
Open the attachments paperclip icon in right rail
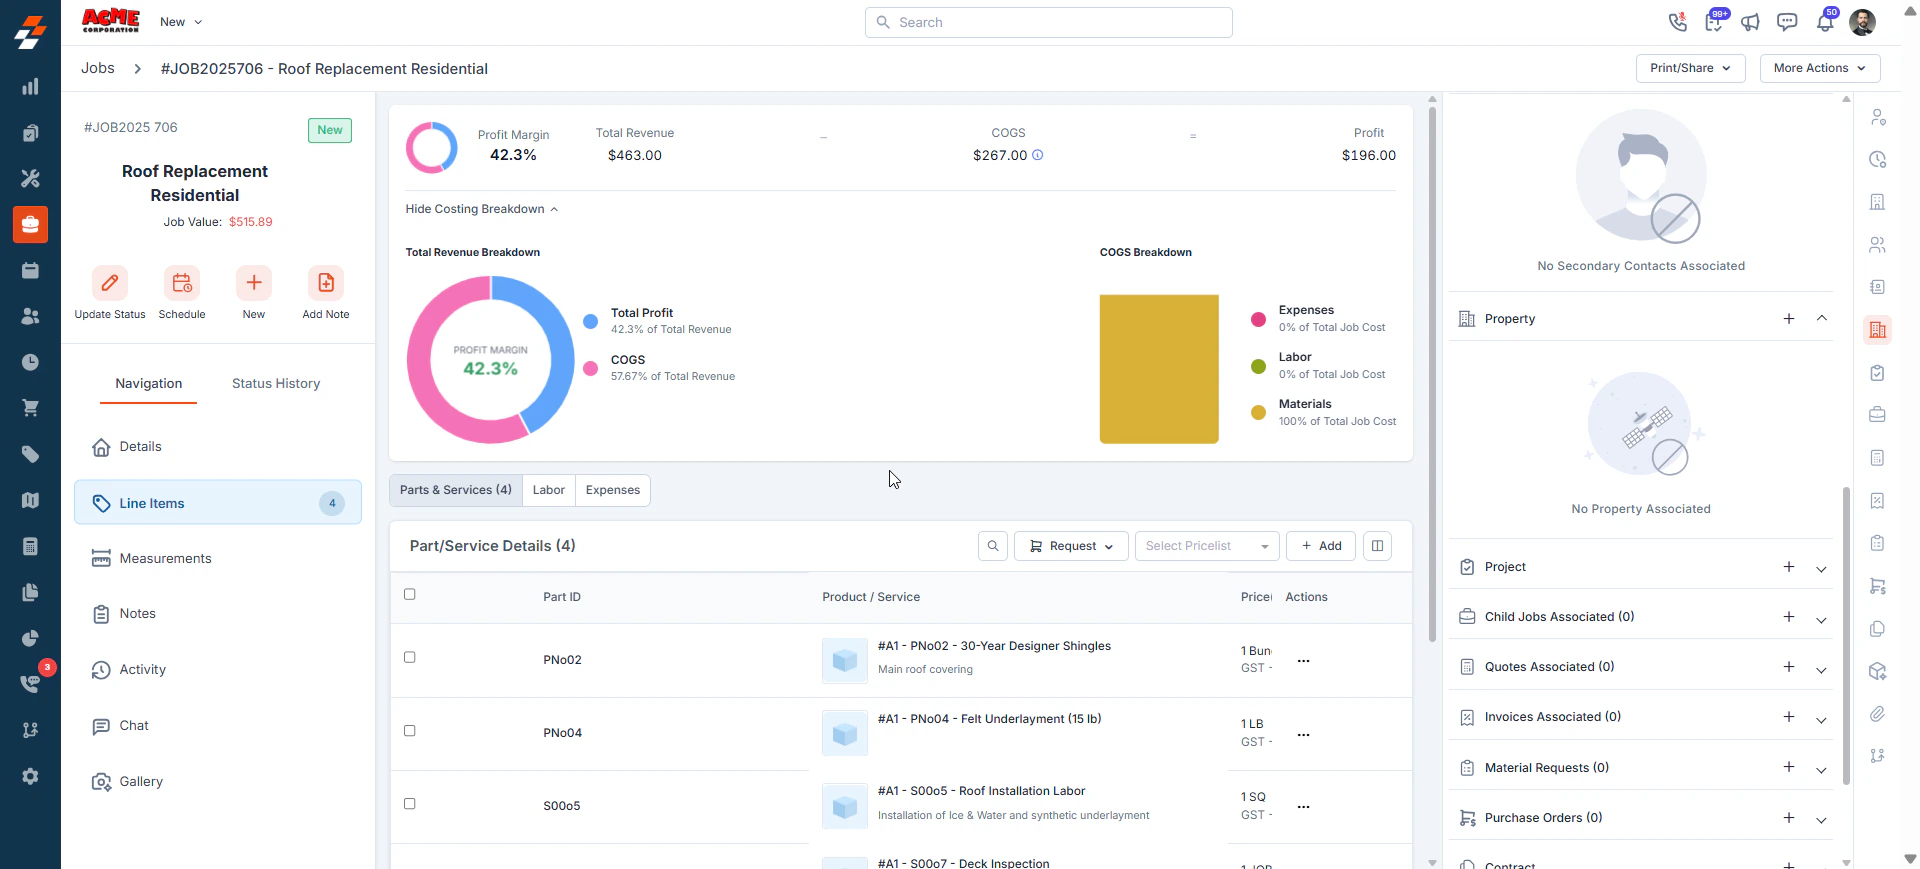[x=1878, y=714]
